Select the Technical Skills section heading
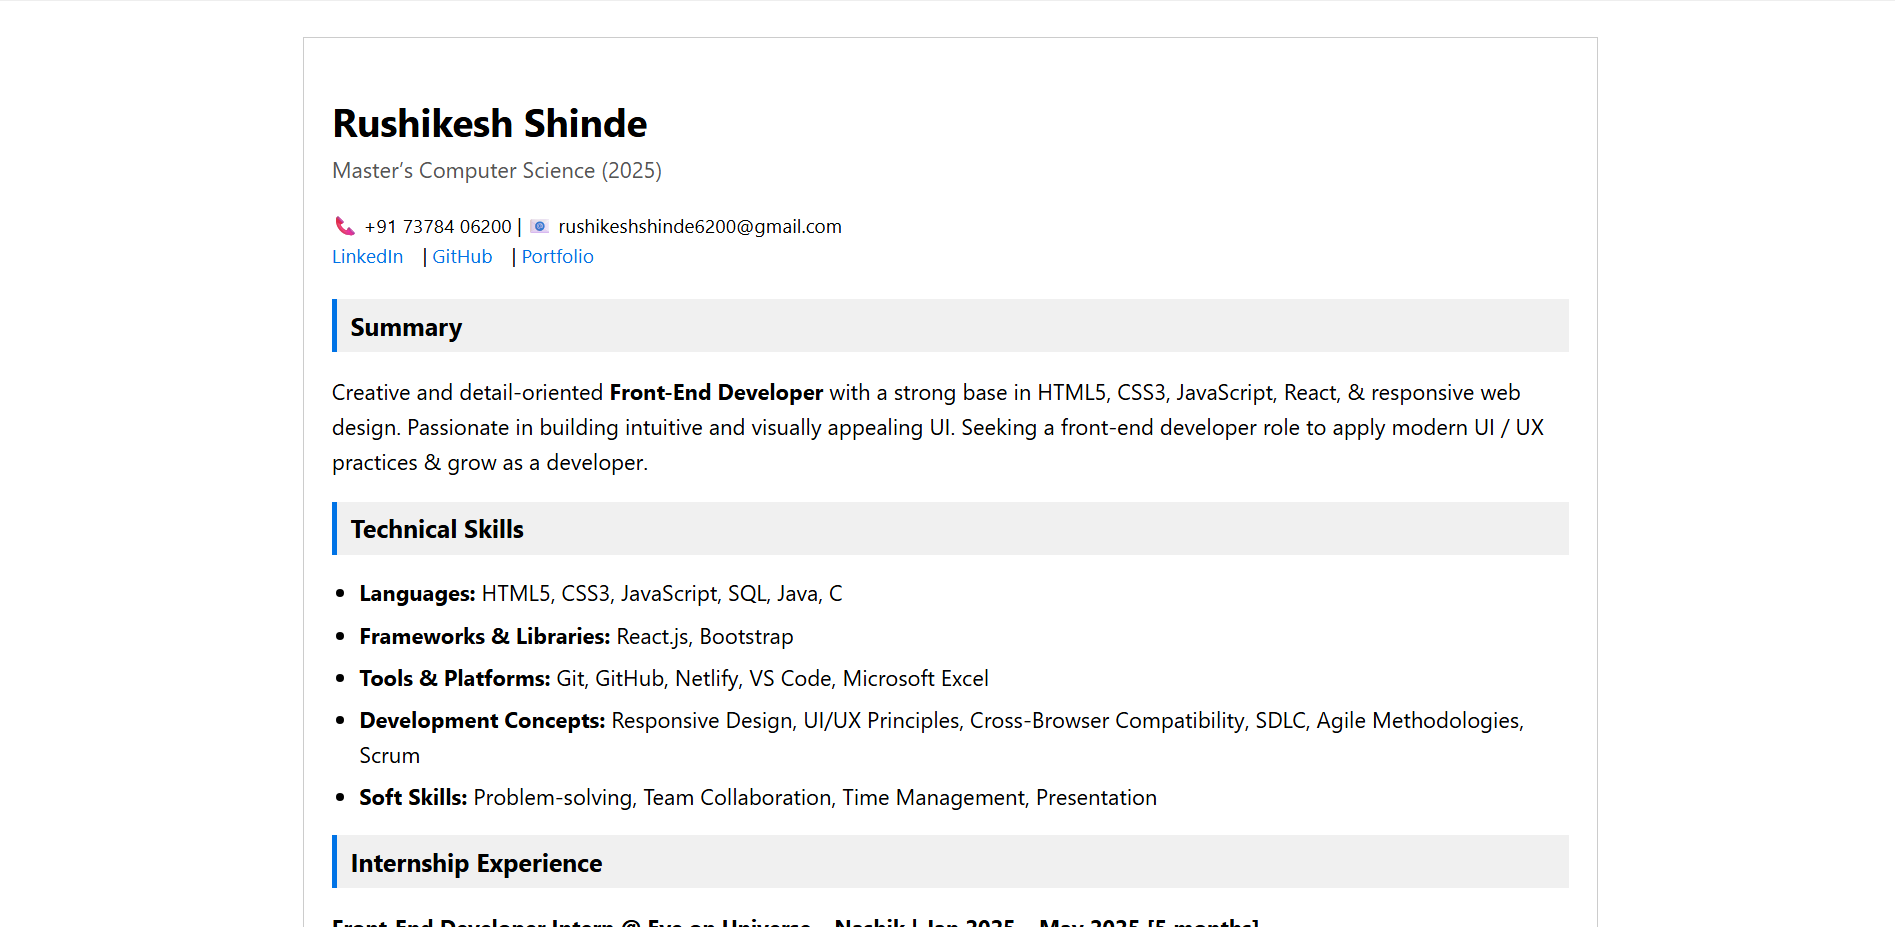The width and height of the screenshot is (1895, 927). pos(437,530)
